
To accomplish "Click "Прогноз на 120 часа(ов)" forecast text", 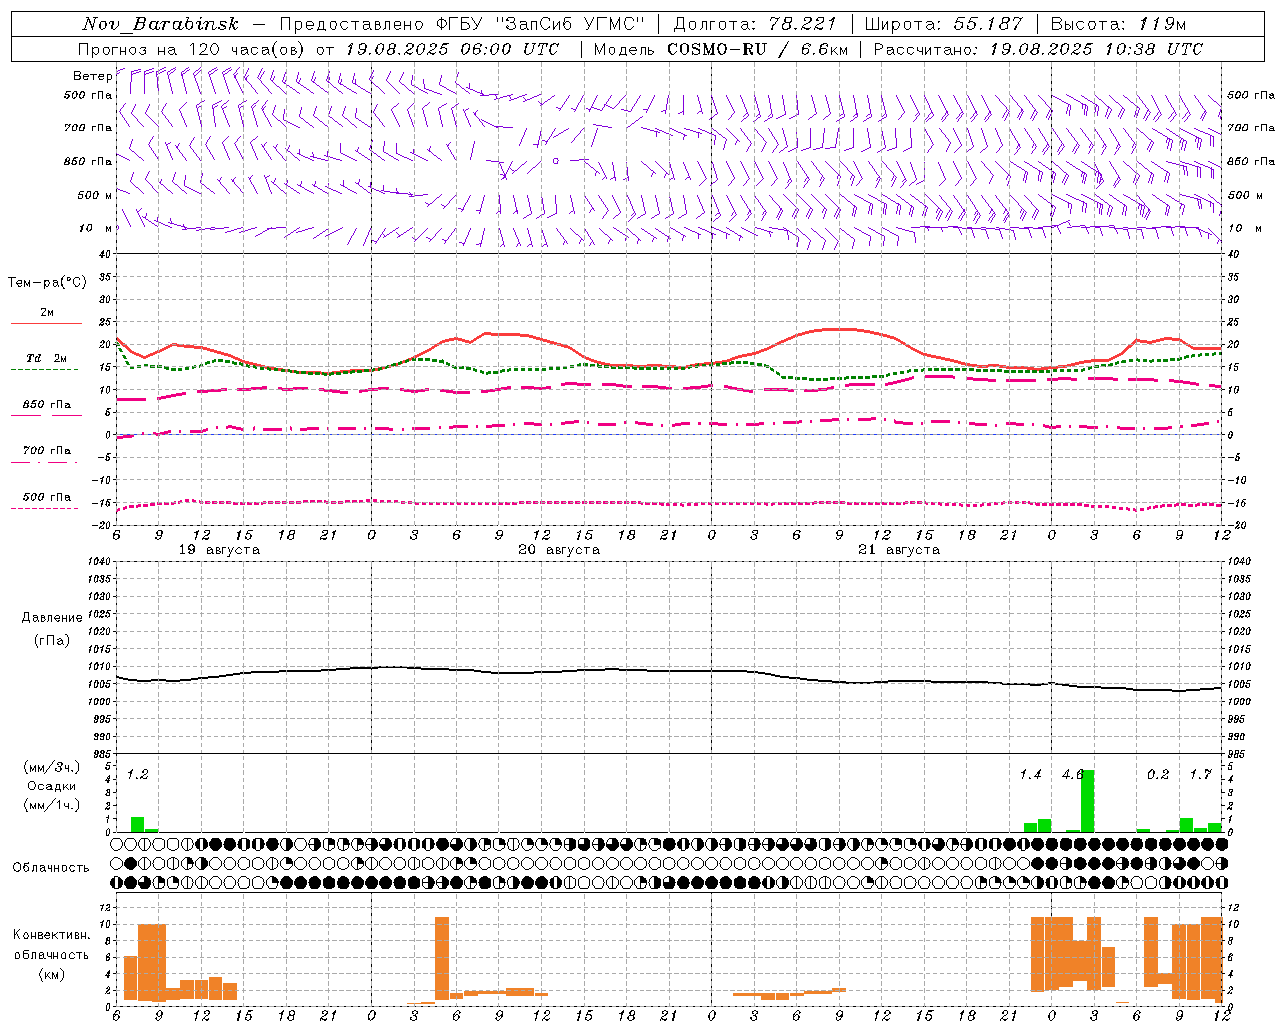I will [192, 49].
